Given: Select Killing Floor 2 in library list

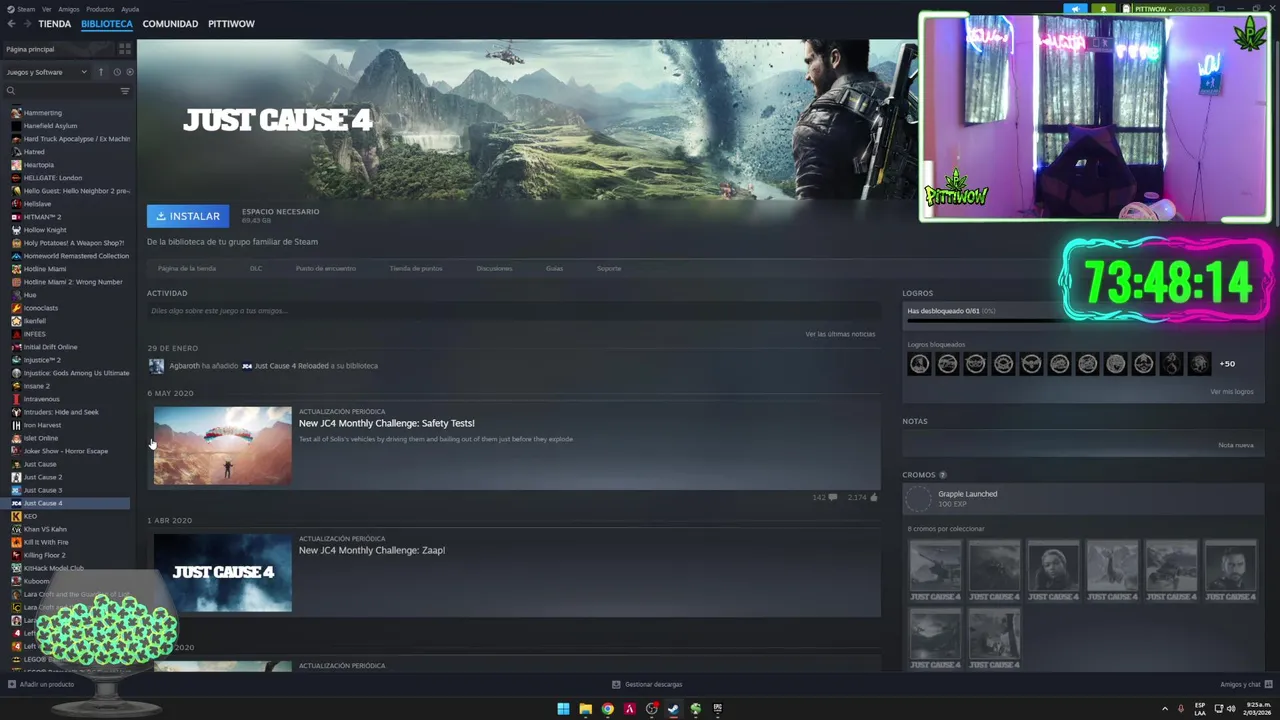Looking at the screenshot, I should tap(44, 555).
